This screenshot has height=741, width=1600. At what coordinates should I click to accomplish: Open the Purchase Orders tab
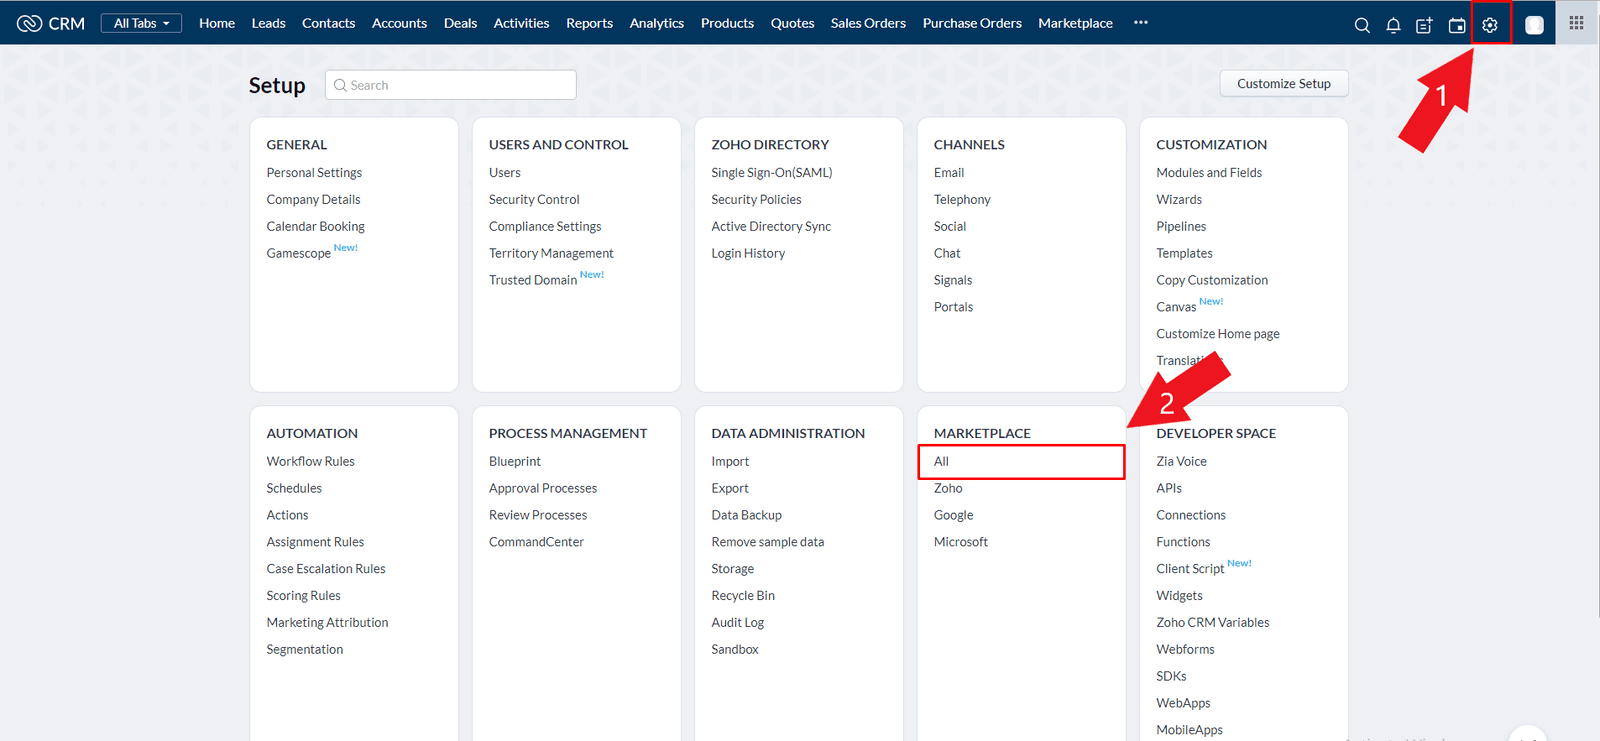(x=972, y=23)
